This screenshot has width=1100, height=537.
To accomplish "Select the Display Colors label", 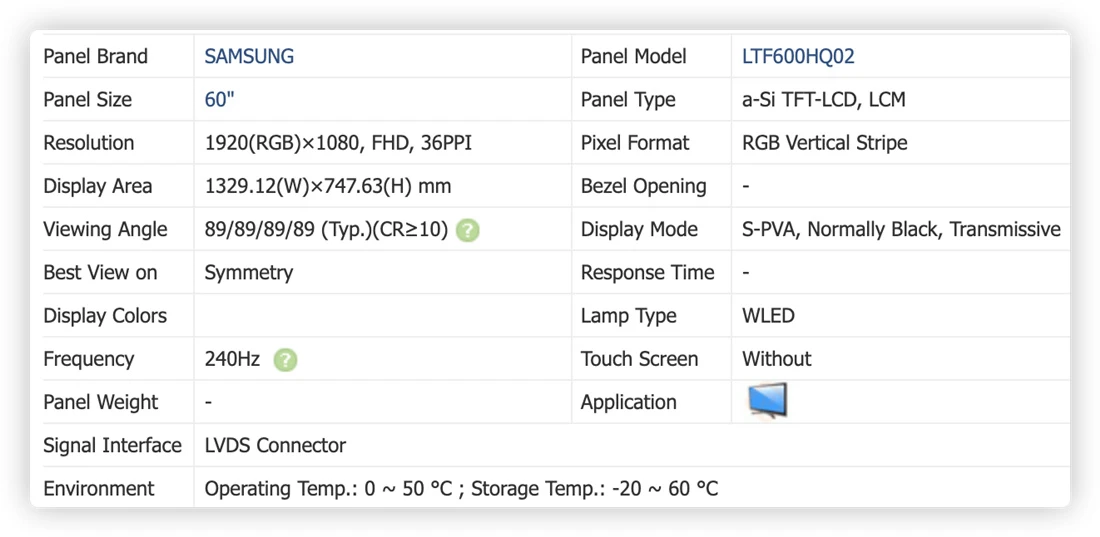I will 105,316.
